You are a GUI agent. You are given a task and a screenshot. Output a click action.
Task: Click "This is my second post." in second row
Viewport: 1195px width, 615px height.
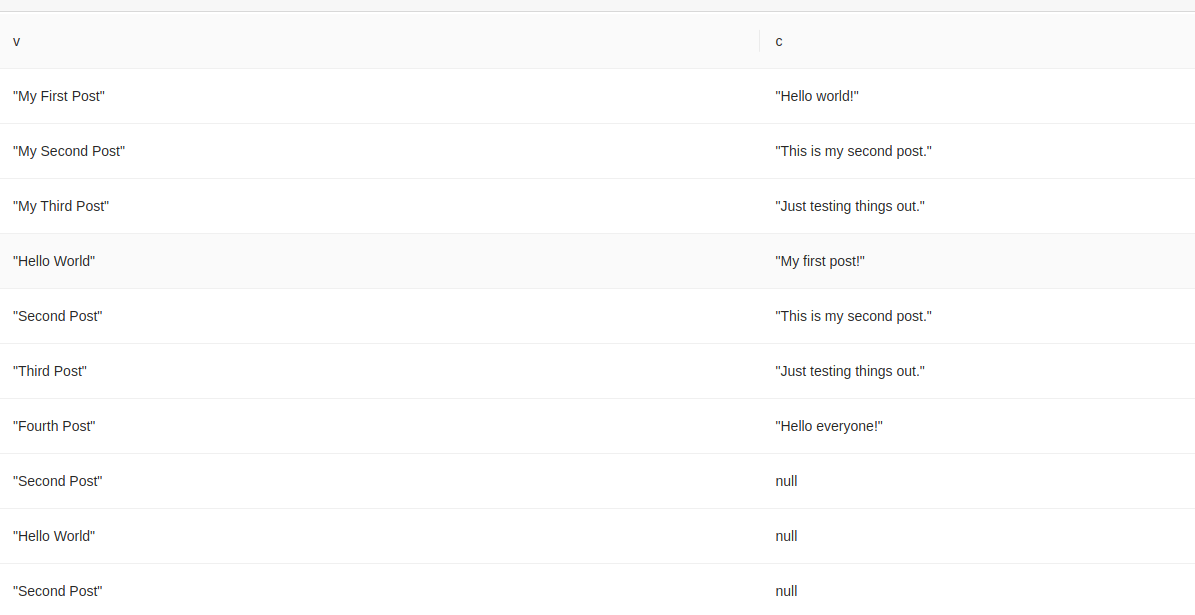853,151
